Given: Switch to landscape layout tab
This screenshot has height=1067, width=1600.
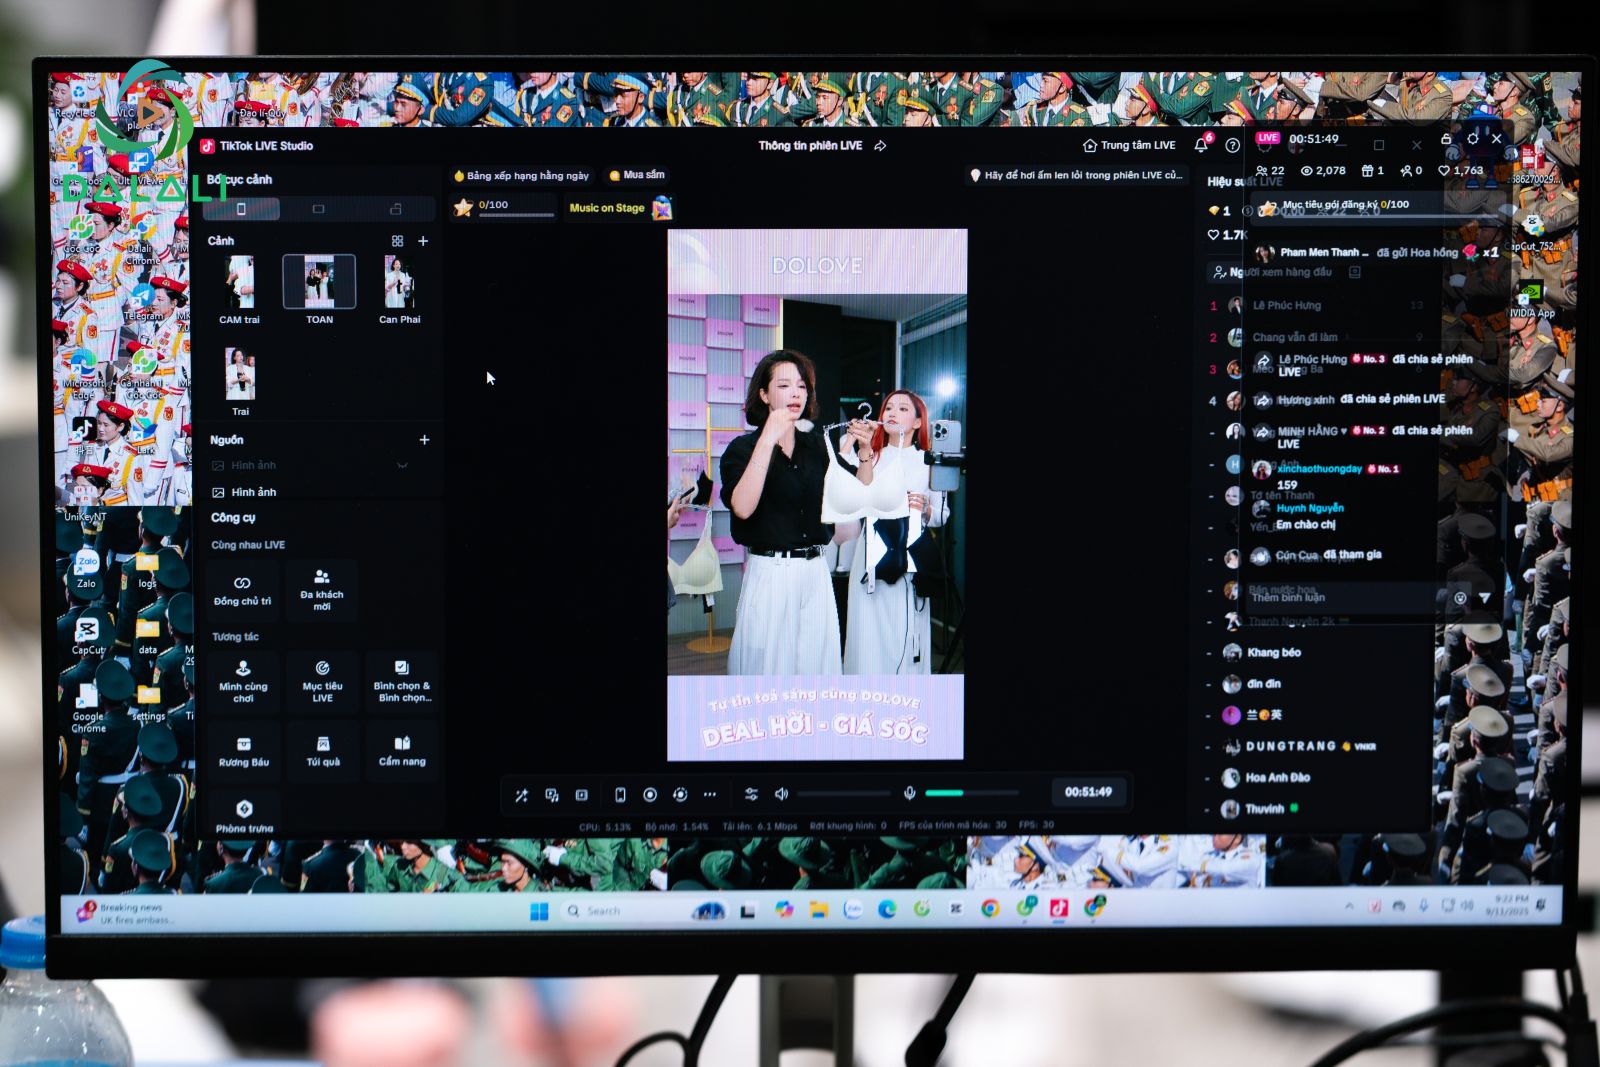Looking at the screenshot, I should click(318, 209).
